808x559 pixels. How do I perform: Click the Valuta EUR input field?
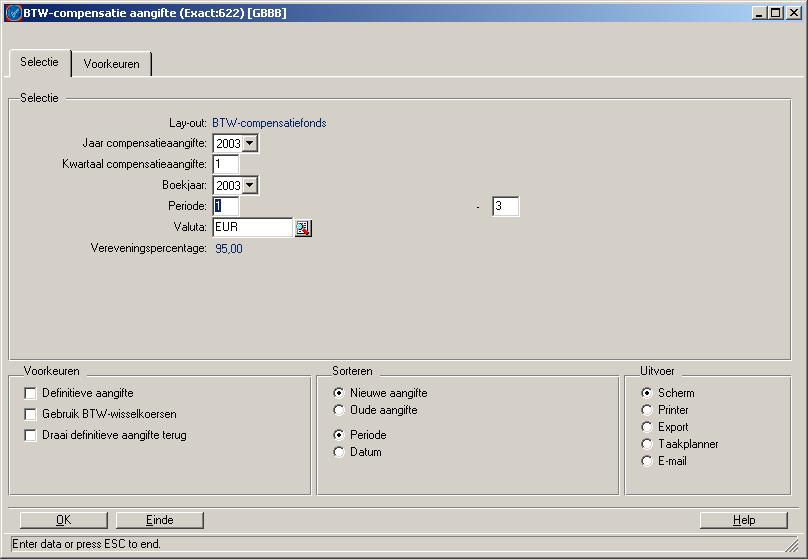(x=252, y=227)
